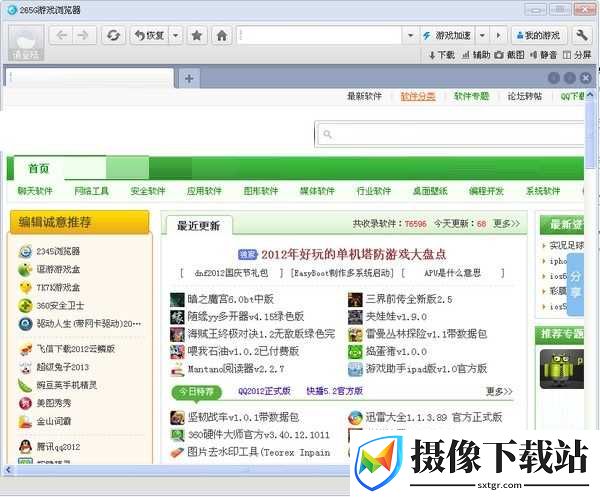
Task: Click the right arrow expander in toolbar
Action: pos(498,36)
